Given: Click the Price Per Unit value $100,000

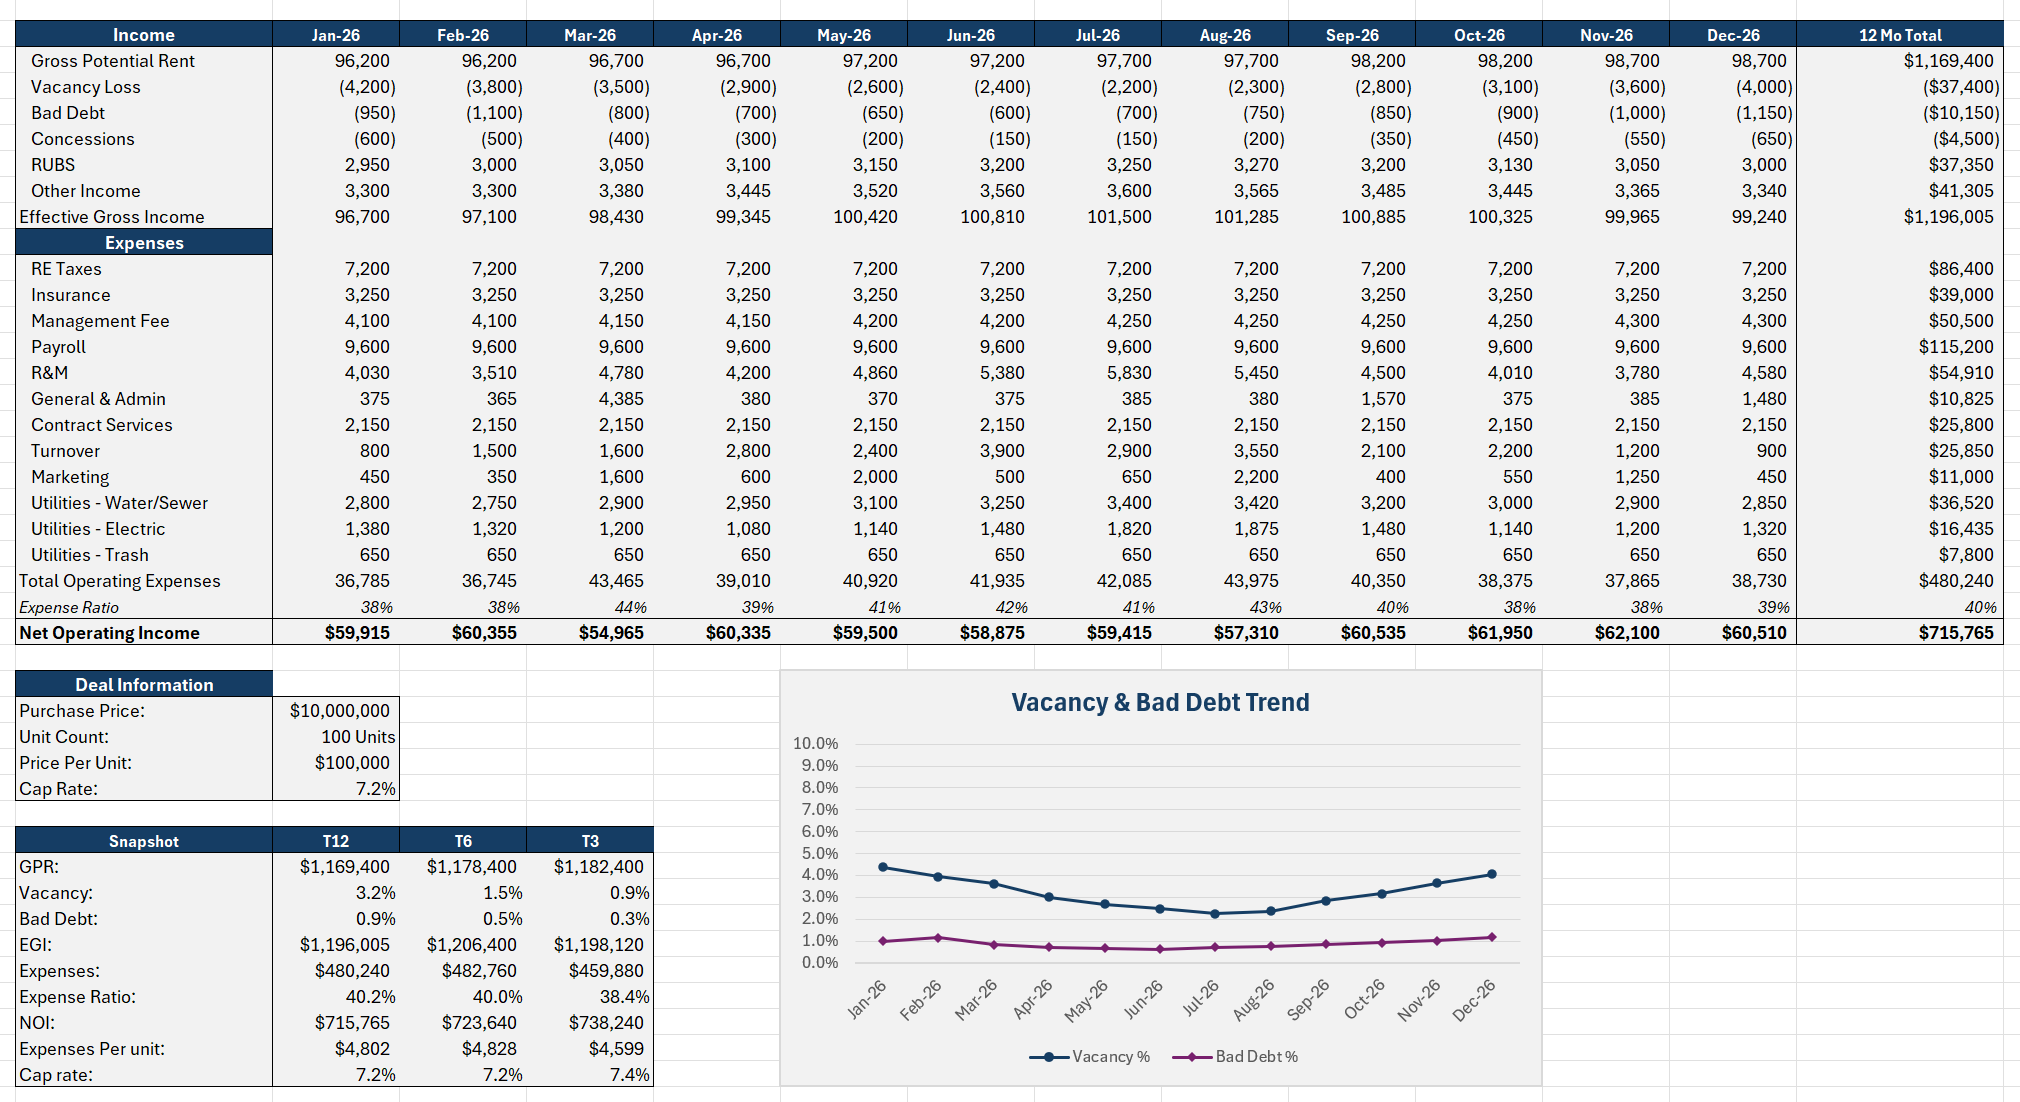Looking at the screenshot, I should click(x=352, y=763).
